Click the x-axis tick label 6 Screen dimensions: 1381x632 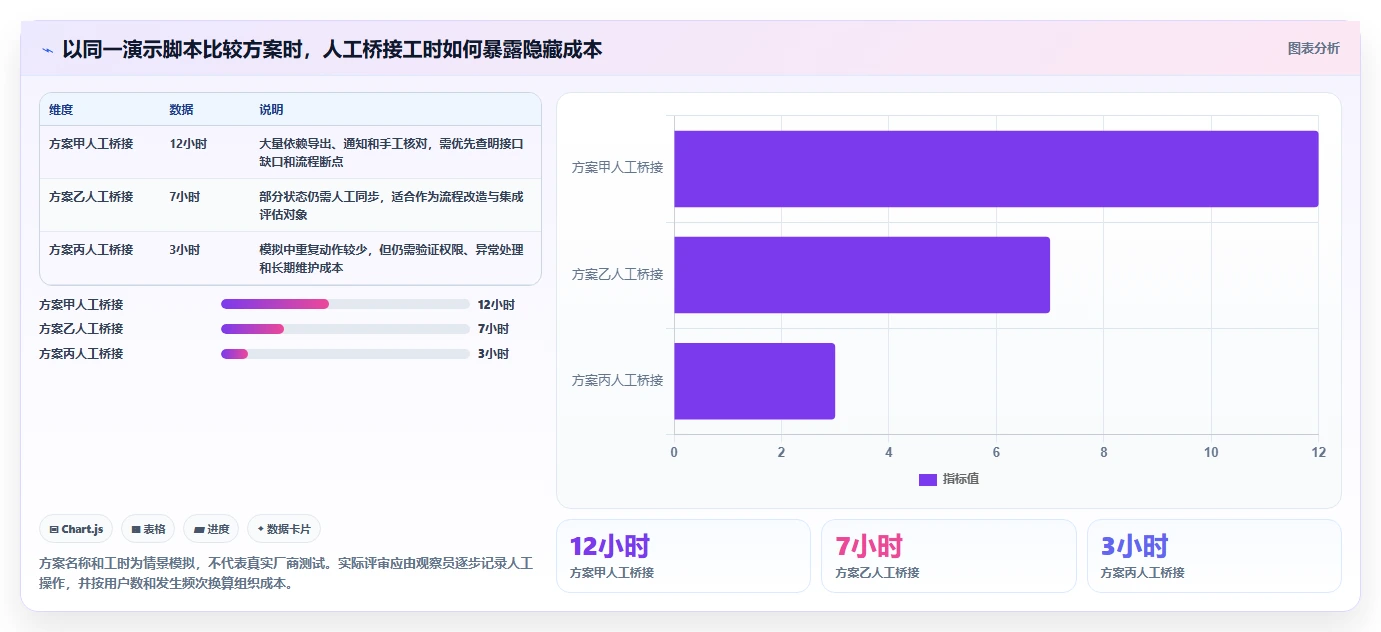click(x=996, y=452)
